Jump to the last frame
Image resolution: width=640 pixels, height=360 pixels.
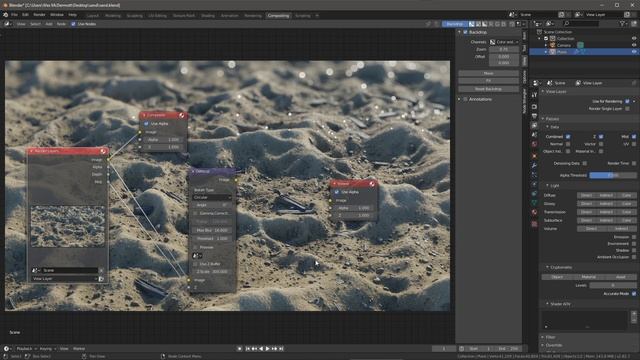[282, 349]
